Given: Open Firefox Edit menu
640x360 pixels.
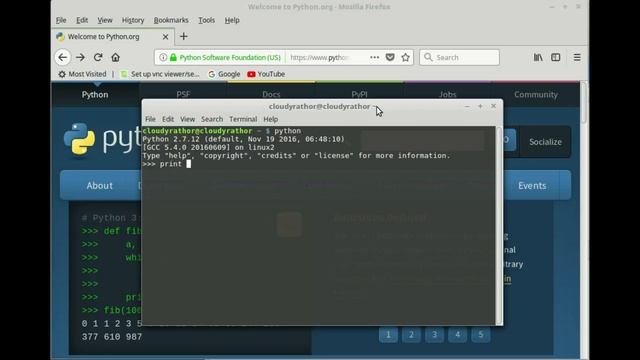Looking at the screenshot, I should pos(82,20).
